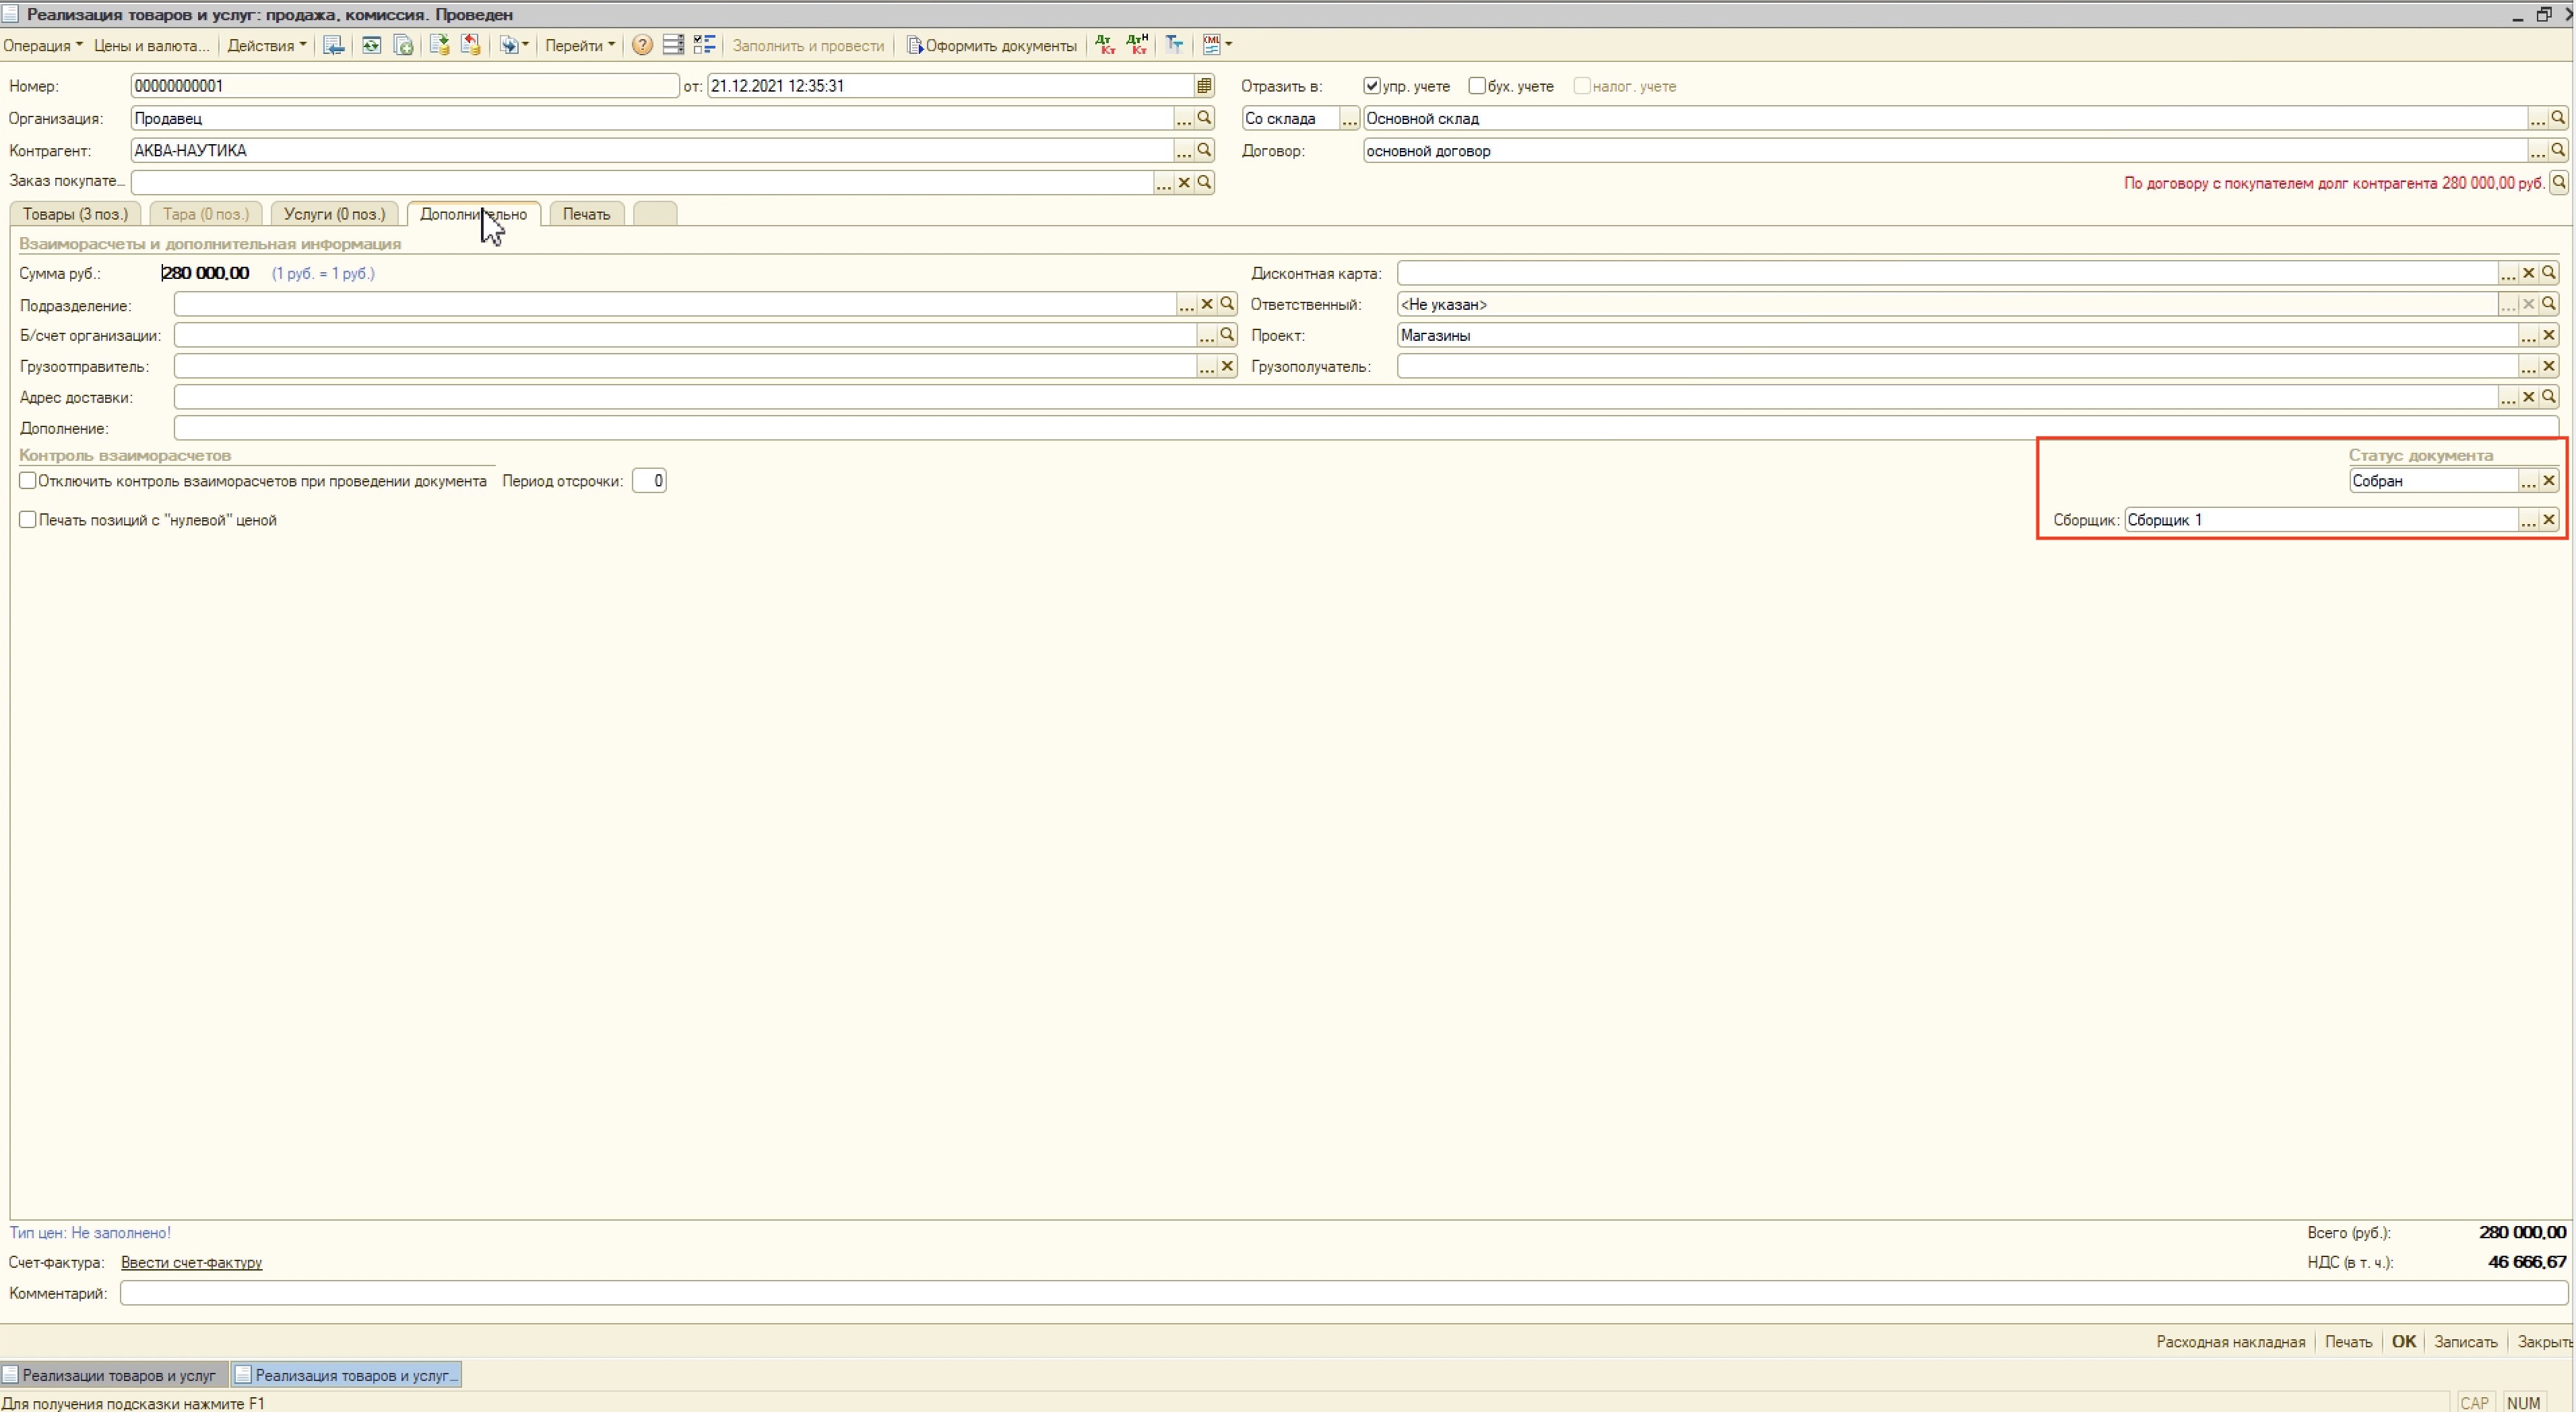Click the document structure tree icon

point(1174,45)
